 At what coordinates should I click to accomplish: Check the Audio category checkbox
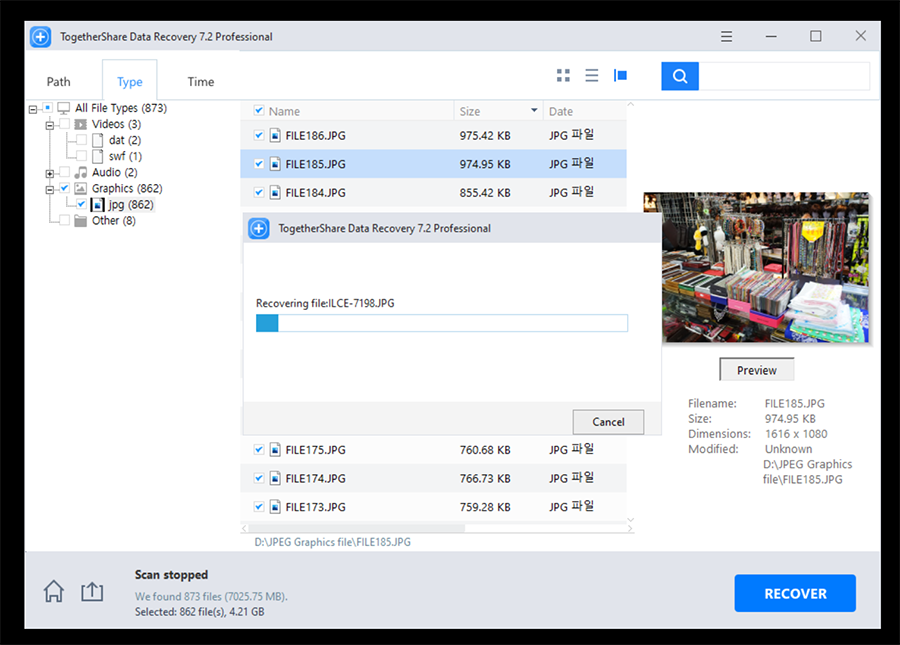pos(64,172)
